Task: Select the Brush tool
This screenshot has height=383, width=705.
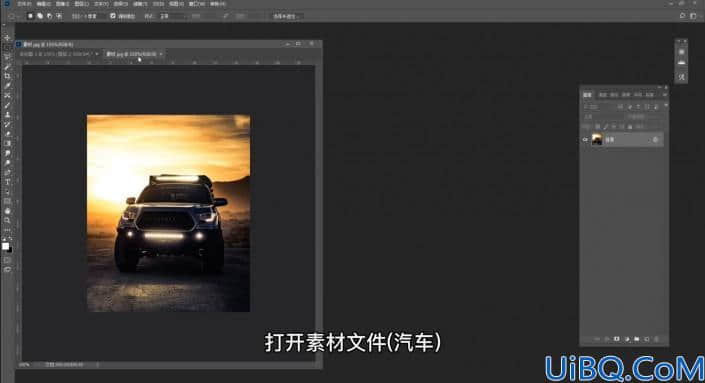Action: (x=7, y=105)
